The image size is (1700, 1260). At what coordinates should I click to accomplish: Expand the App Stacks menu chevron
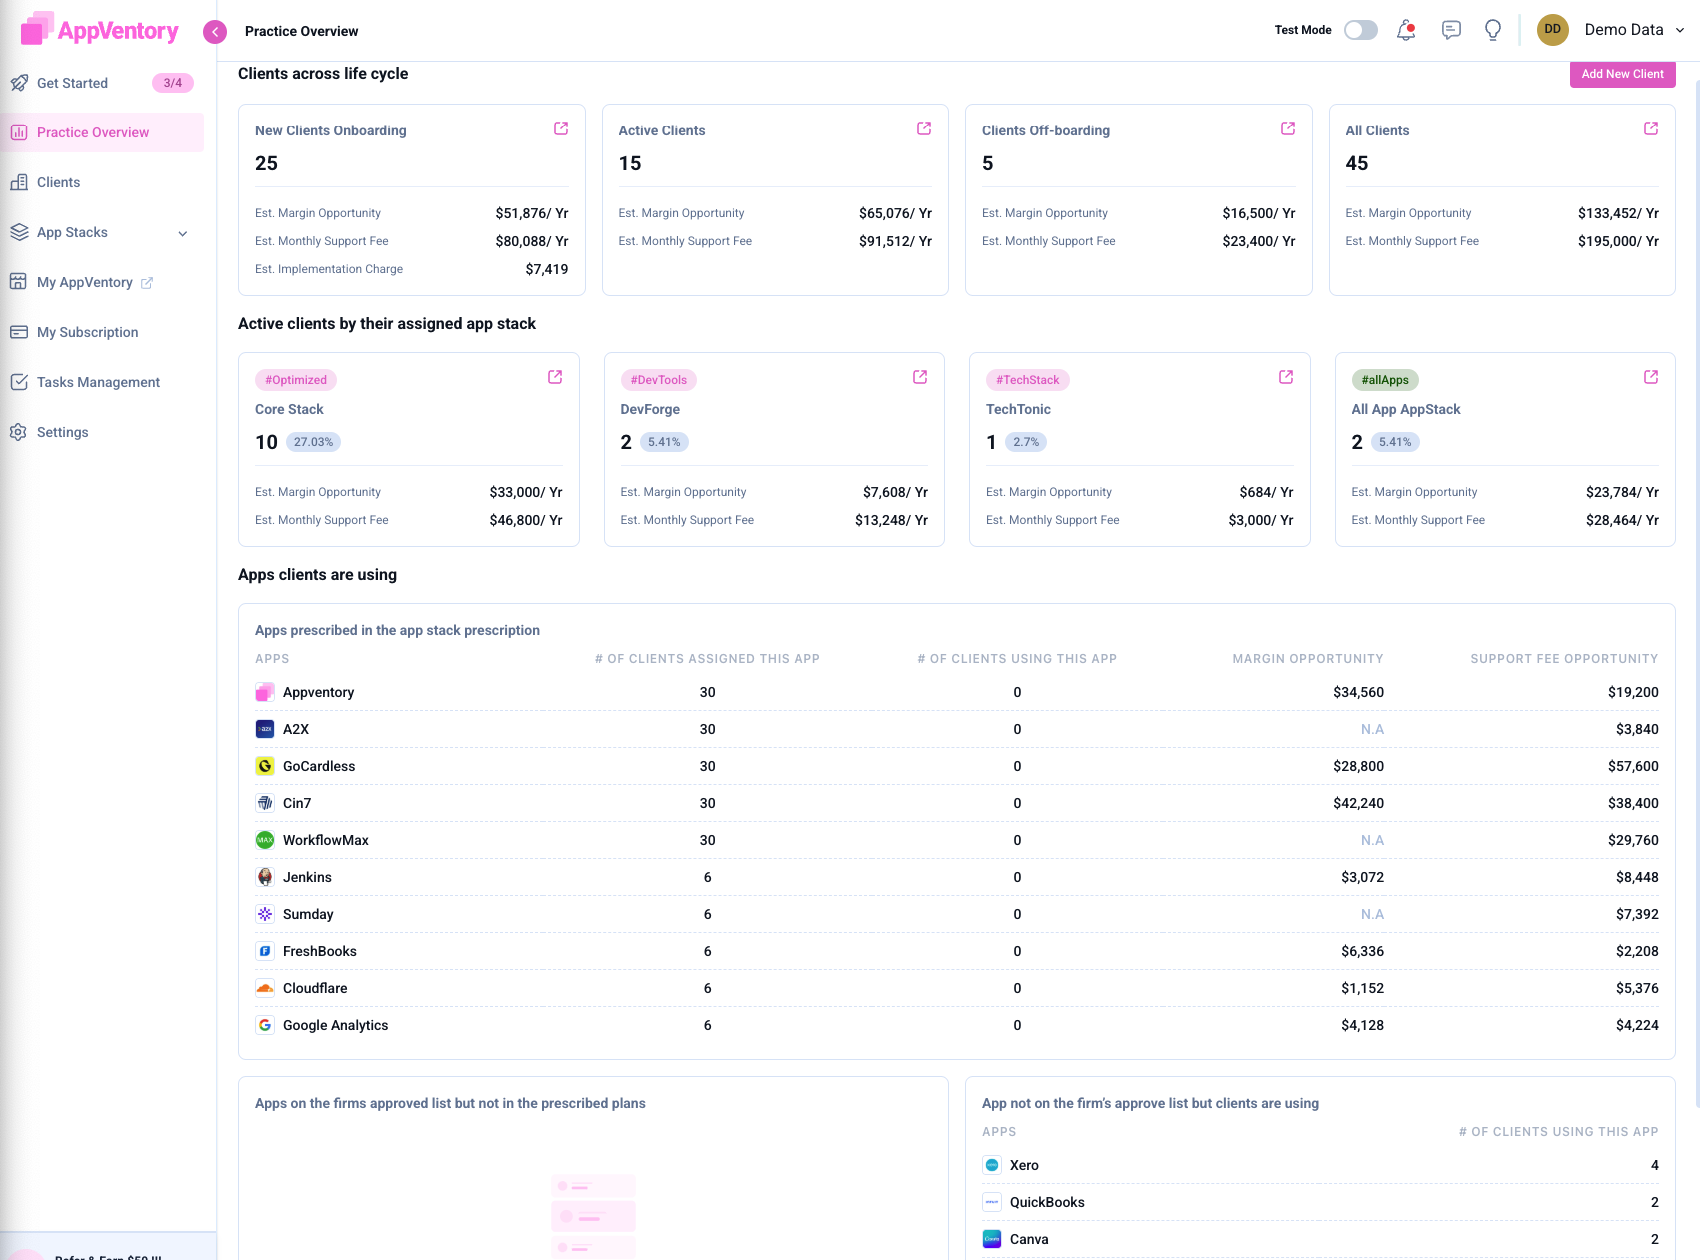(183, 233)
